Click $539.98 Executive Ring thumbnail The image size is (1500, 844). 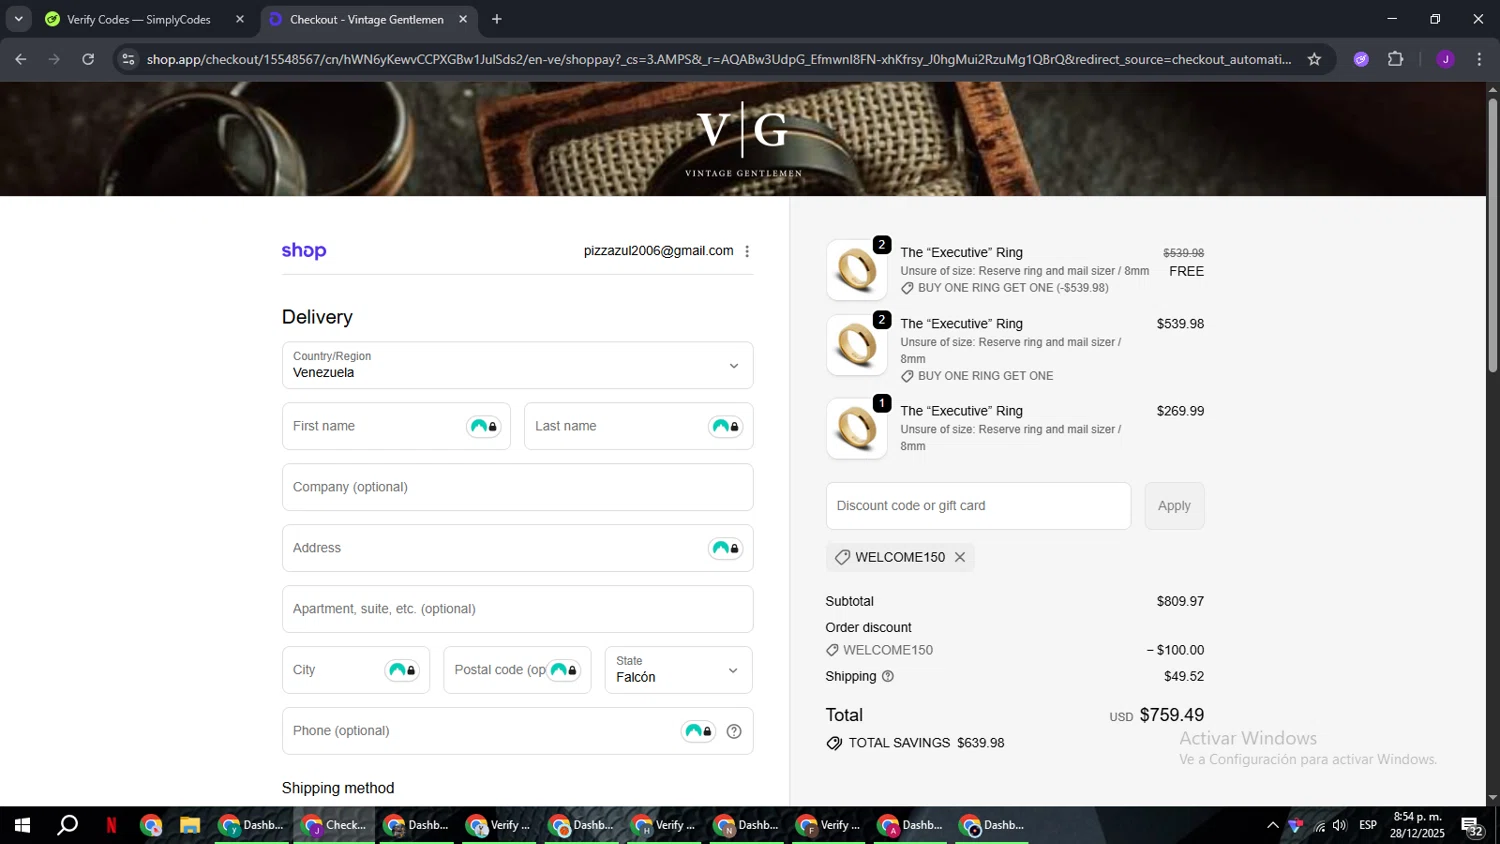[857, 346]
